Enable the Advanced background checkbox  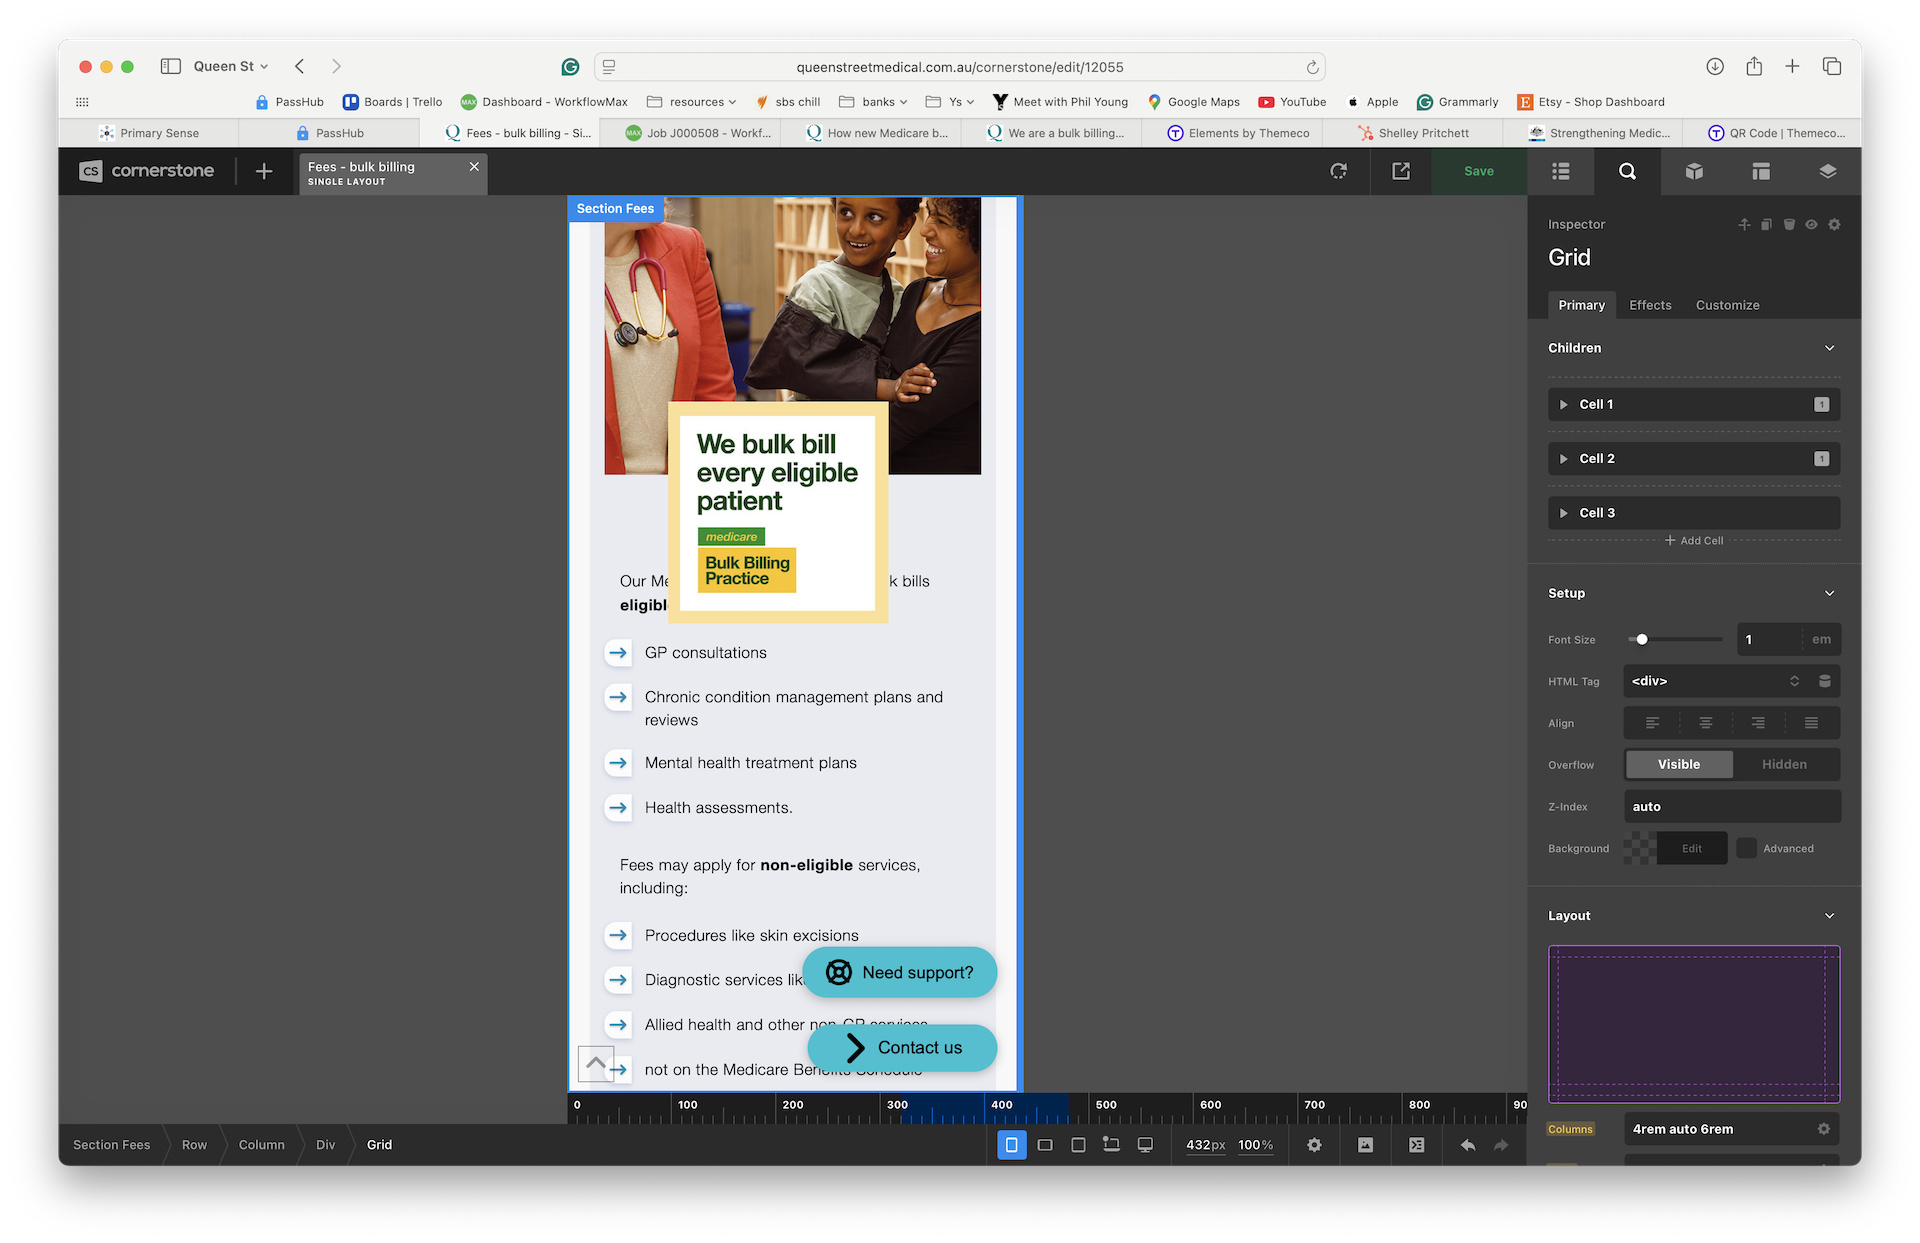pos(1746,848)
